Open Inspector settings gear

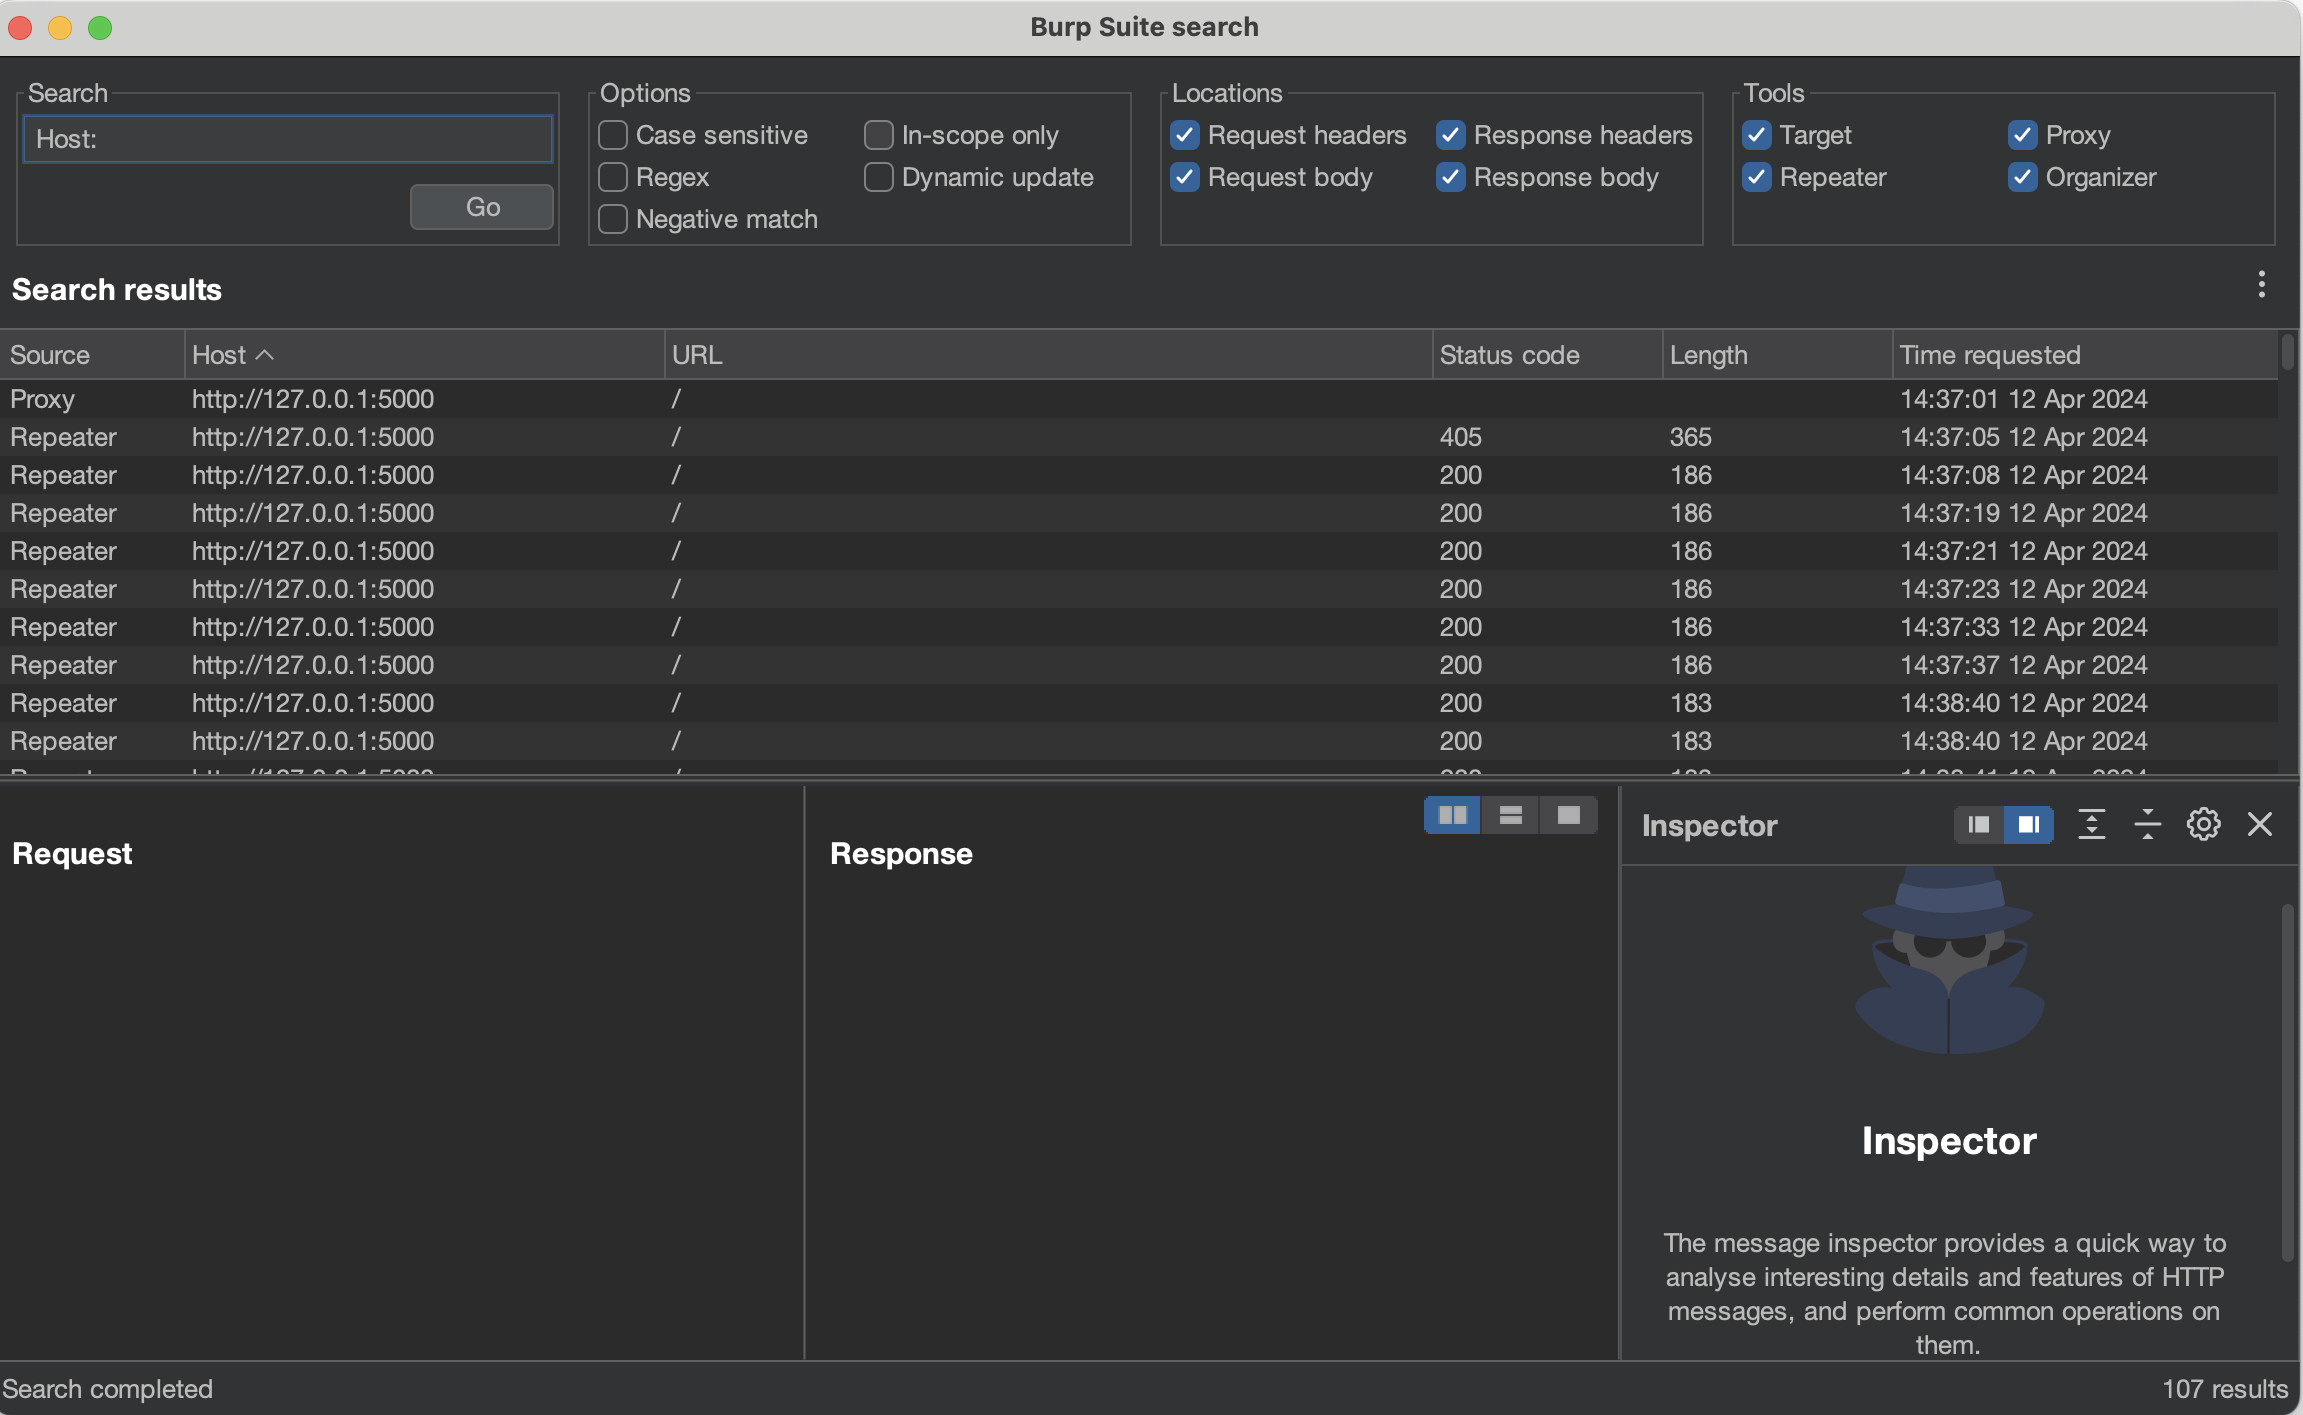click(2203, 825)
